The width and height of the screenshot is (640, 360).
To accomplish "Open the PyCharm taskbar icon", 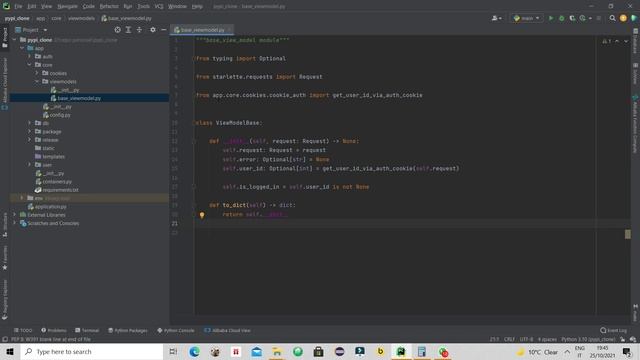I will pyautogui.click(x=401, y=351).
